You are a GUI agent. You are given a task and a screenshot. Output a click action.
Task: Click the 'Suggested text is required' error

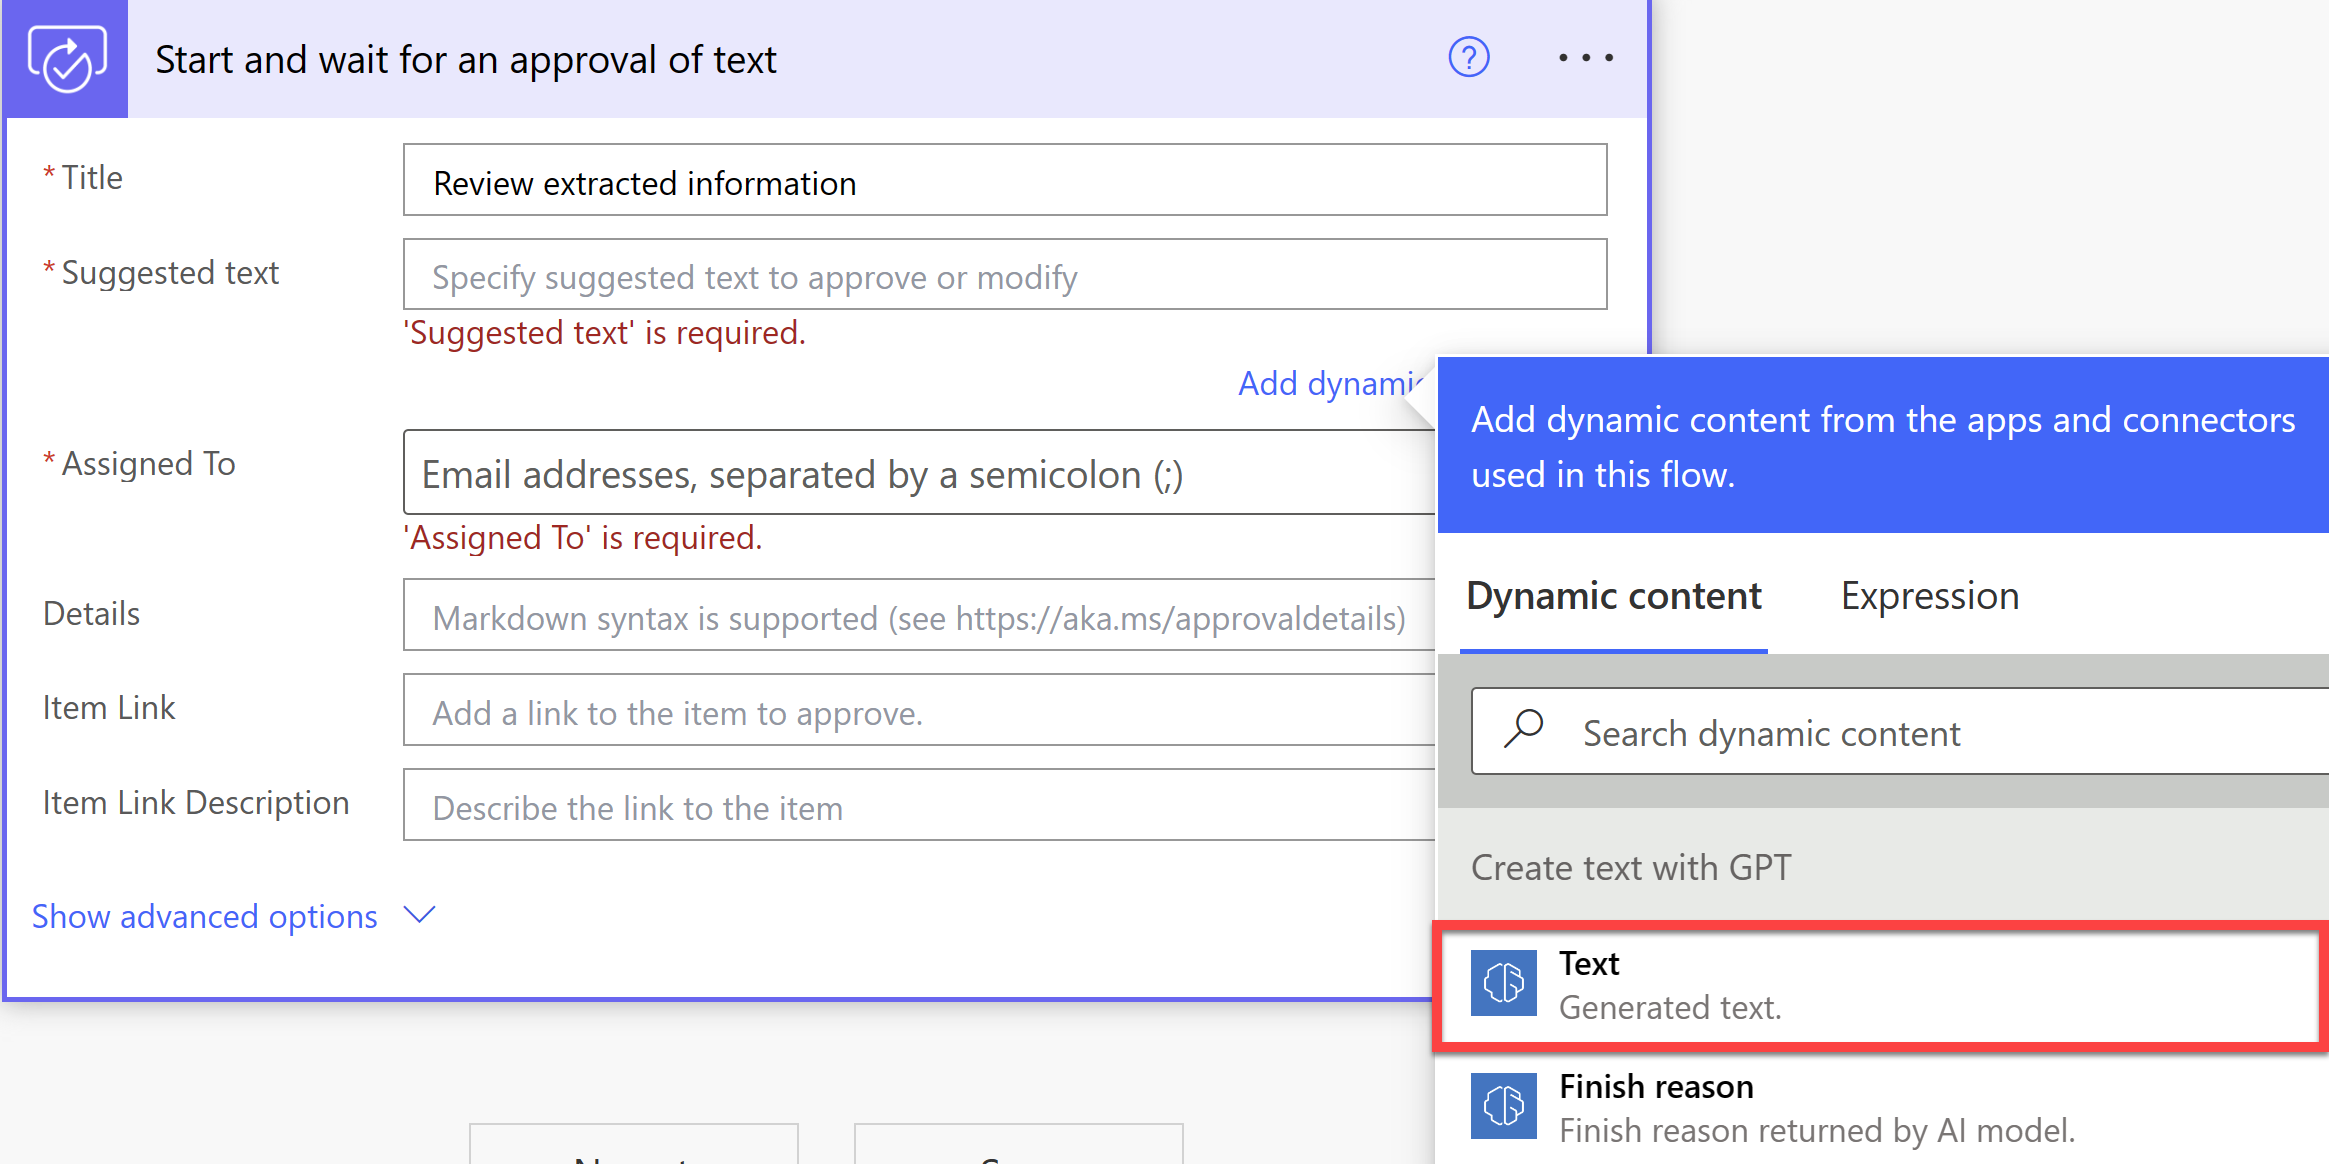[604, 333]
